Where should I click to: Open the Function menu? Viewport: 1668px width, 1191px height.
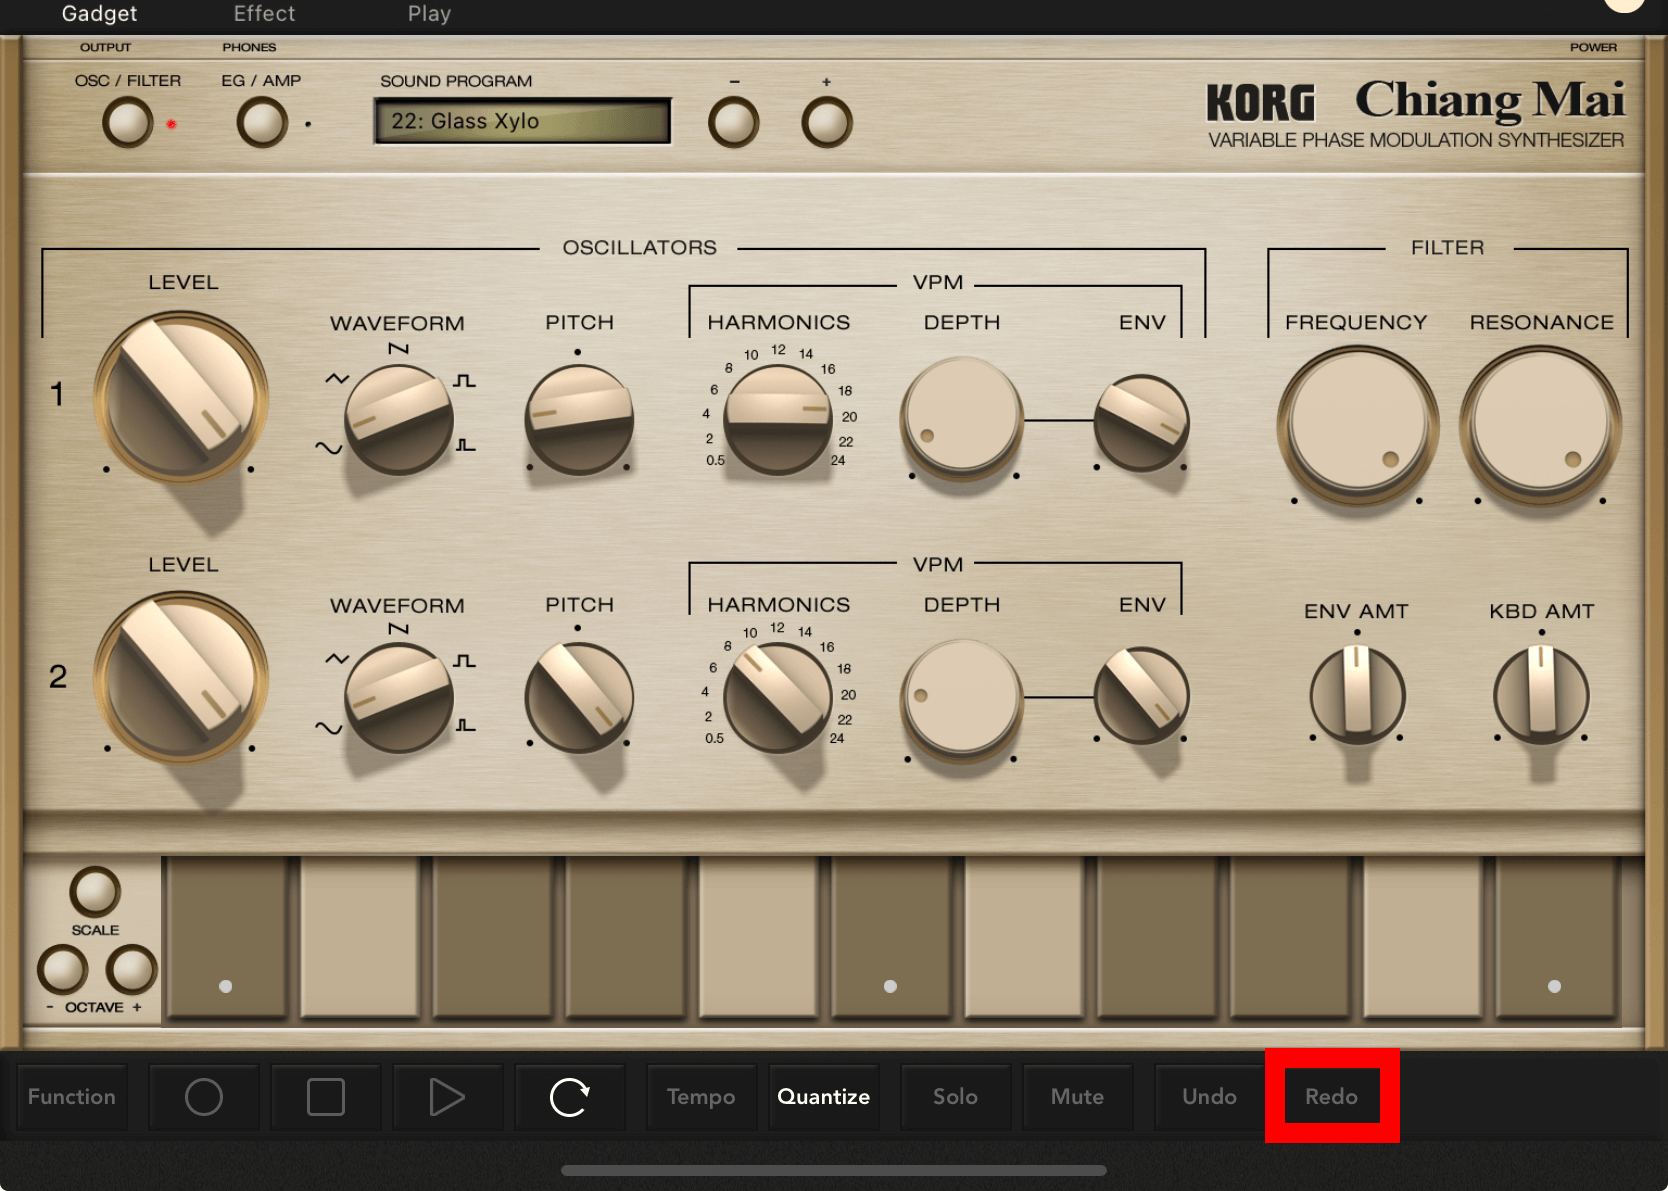click(x=72, y=1097)
